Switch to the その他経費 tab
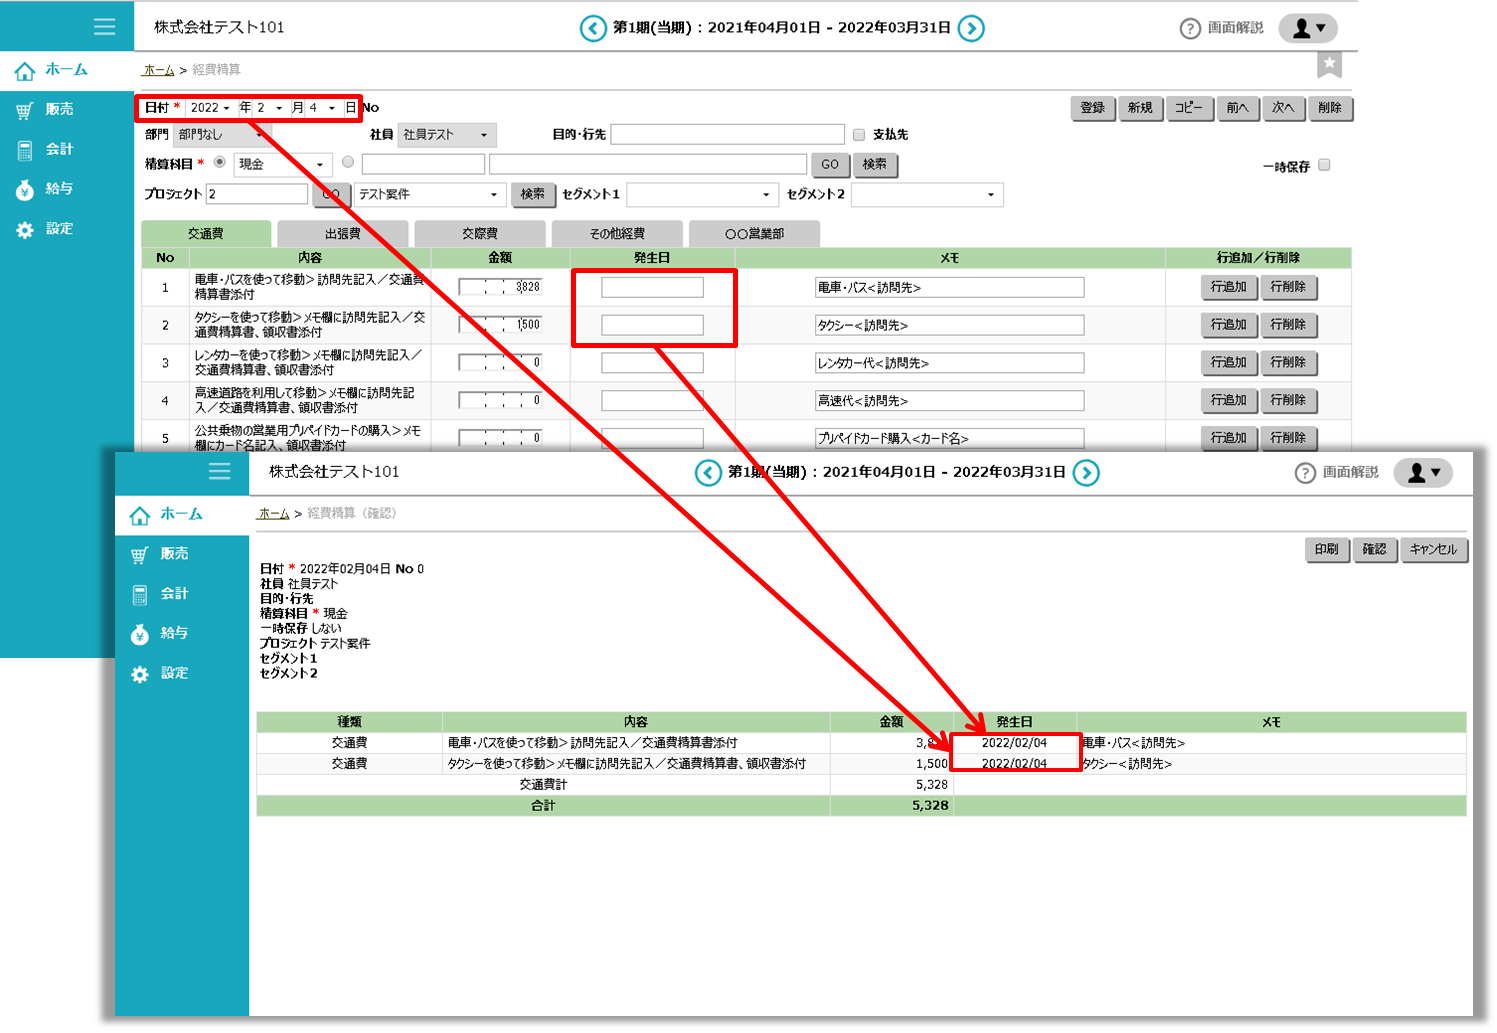The height and width of the screenshot is (1033, 1497). coord(617,234)
